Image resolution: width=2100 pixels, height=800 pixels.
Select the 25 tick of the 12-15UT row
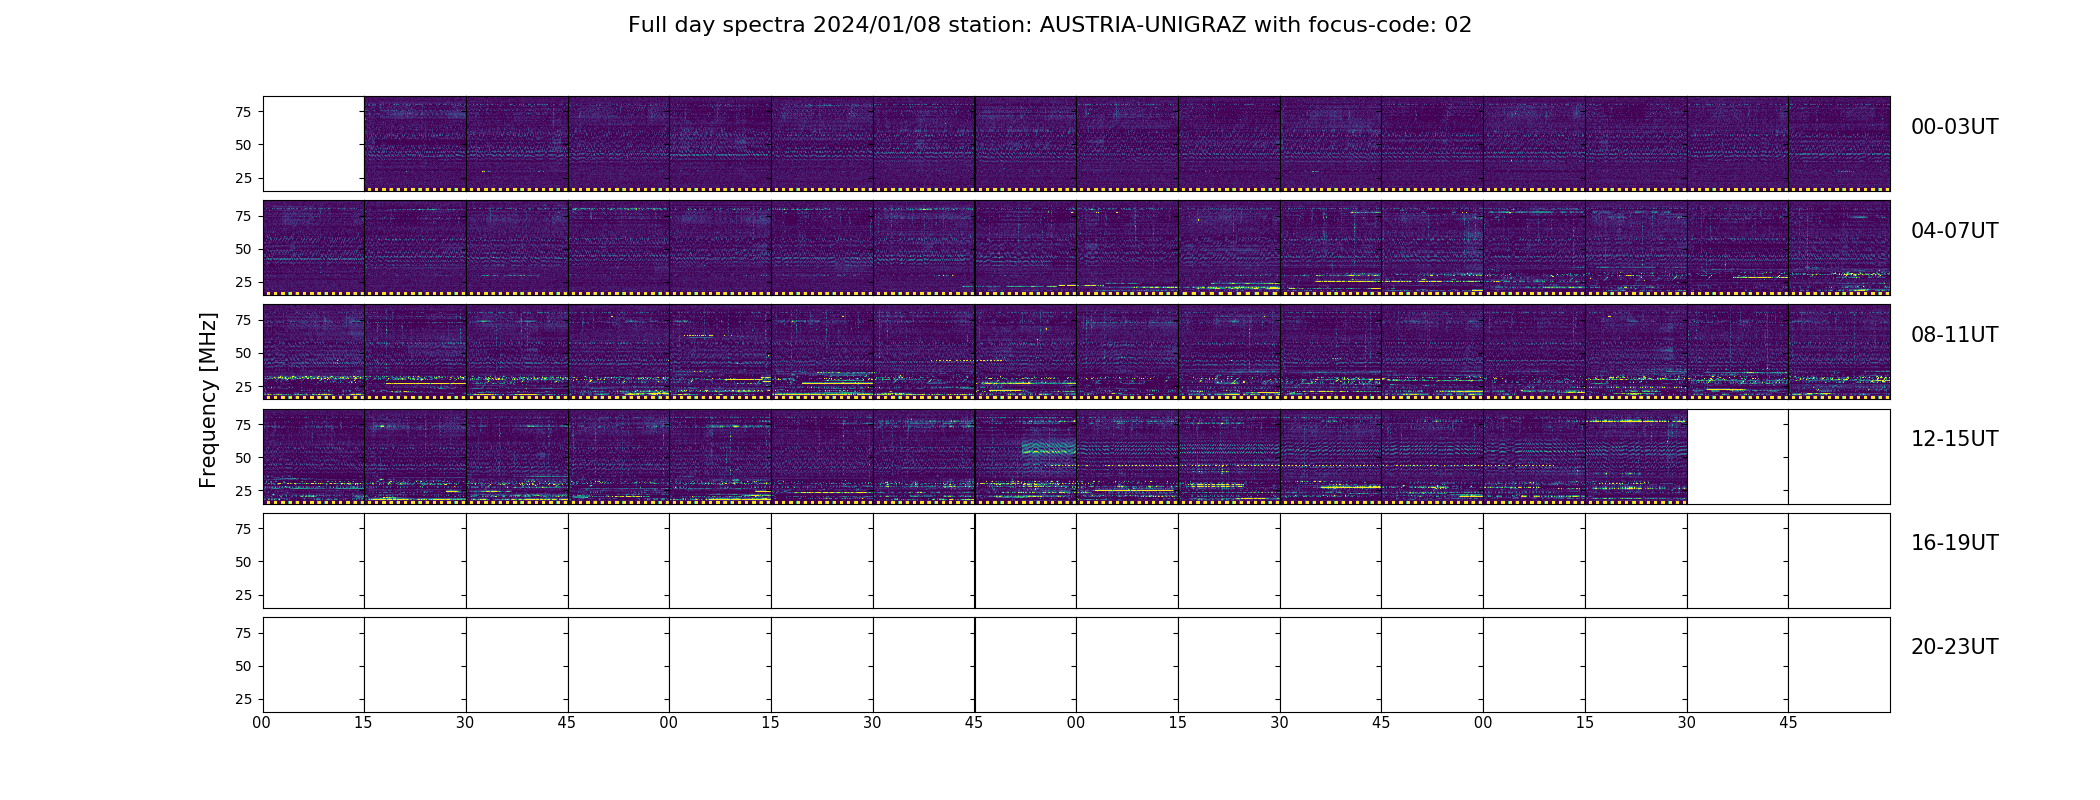point(243,491)
